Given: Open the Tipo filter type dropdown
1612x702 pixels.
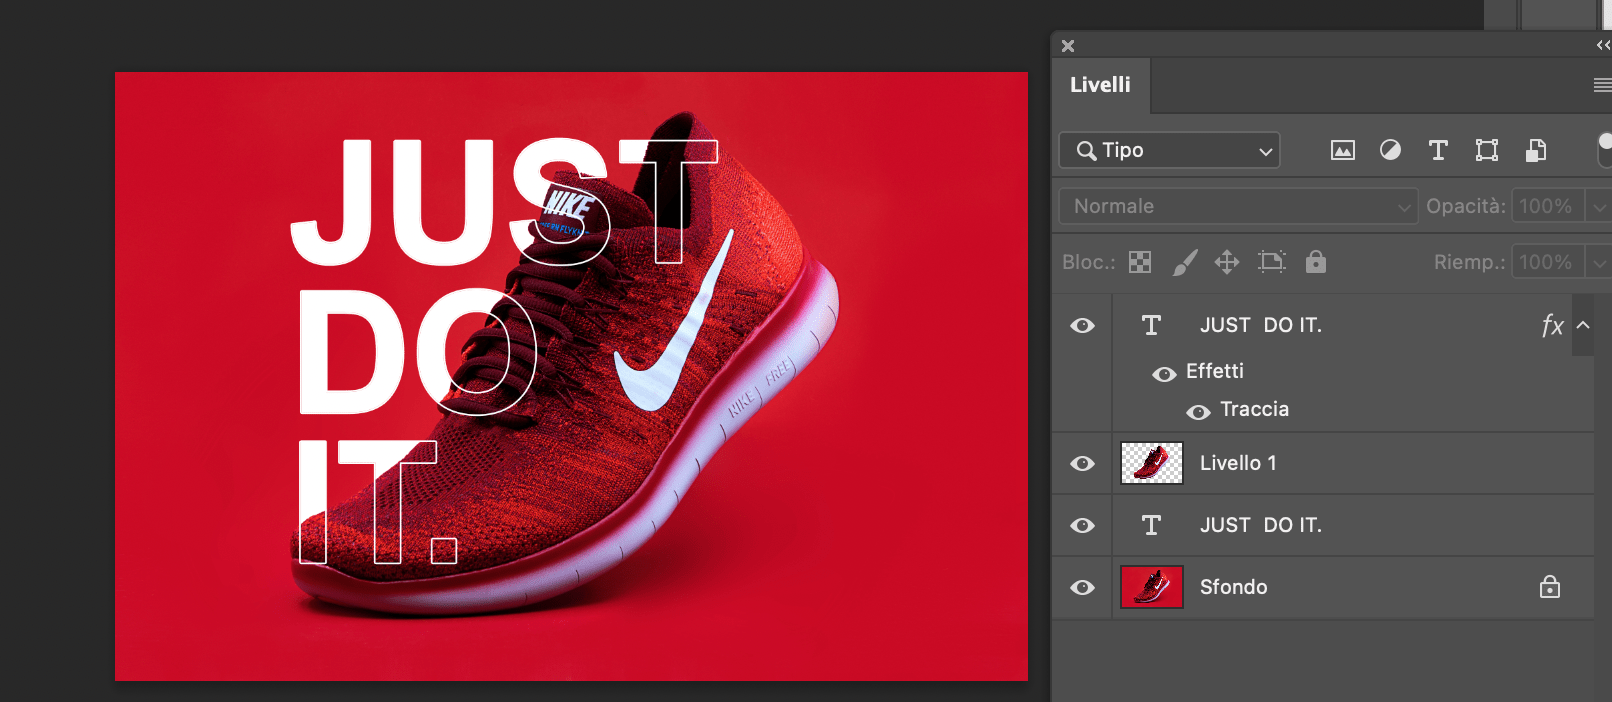Looking at the screenshot, I should [1169, 150].
